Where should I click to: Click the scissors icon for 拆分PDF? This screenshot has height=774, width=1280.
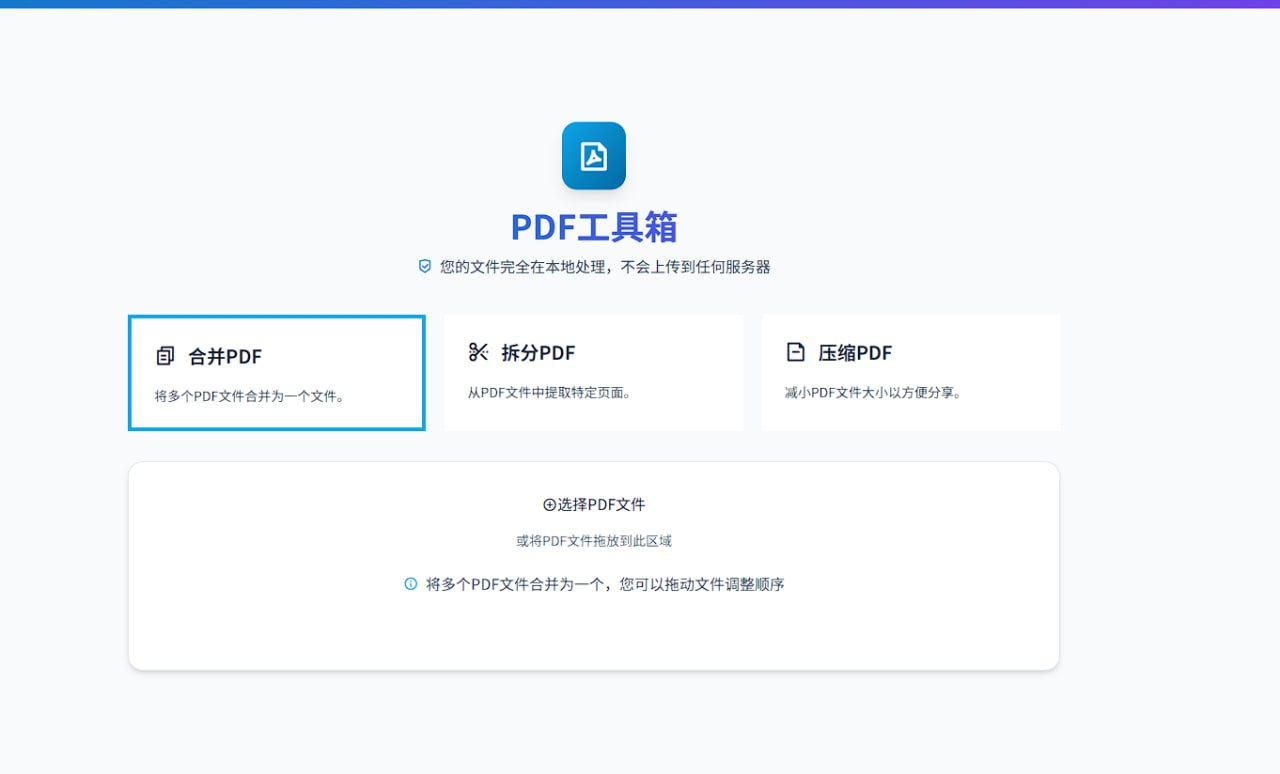[479, 352]
